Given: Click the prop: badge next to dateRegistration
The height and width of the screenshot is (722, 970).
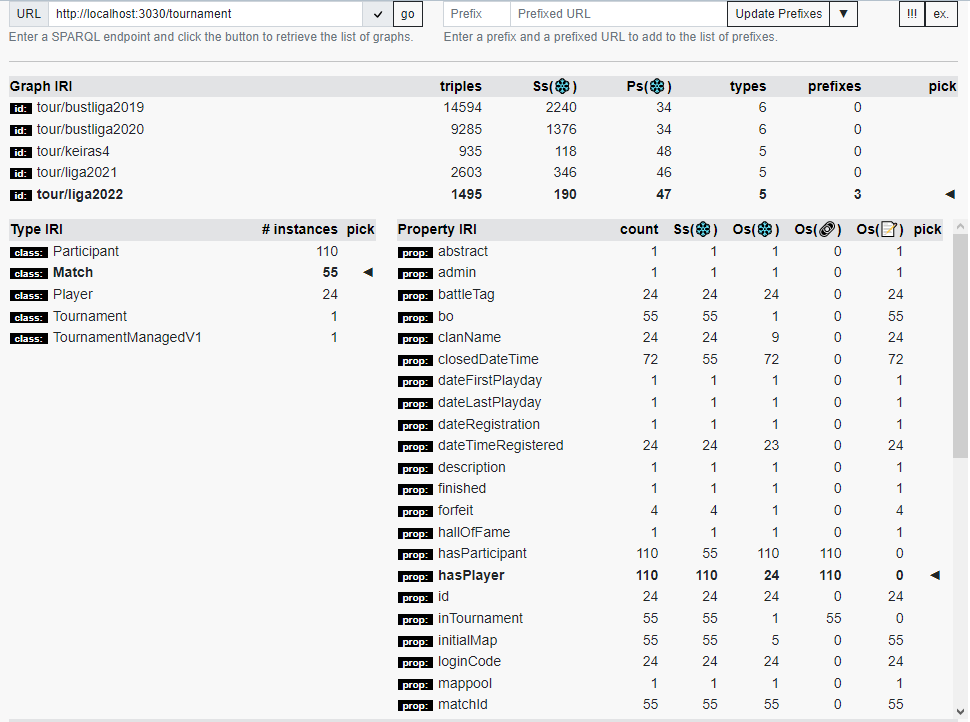Looking at the screenshot, I should (x=415, y=426).
